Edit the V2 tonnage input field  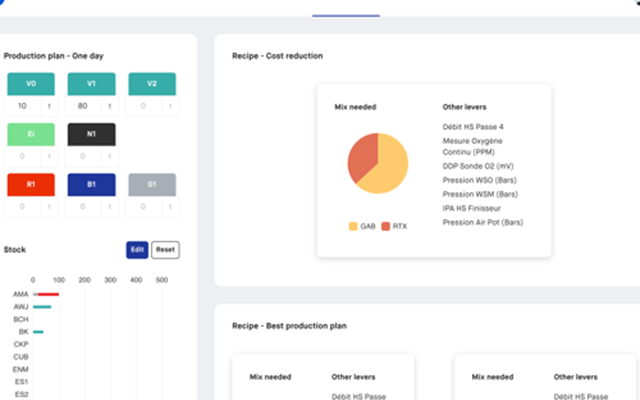coord(144,106)
